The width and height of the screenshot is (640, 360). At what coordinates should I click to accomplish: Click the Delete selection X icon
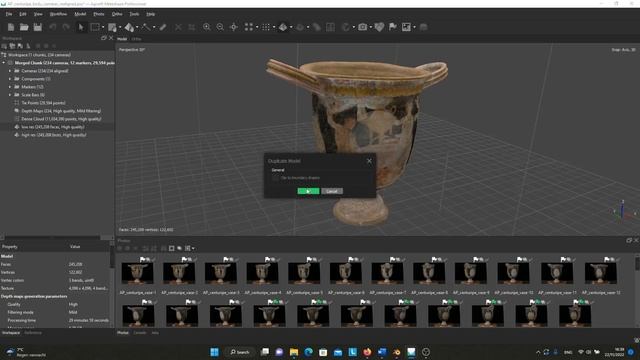point(178,27)
